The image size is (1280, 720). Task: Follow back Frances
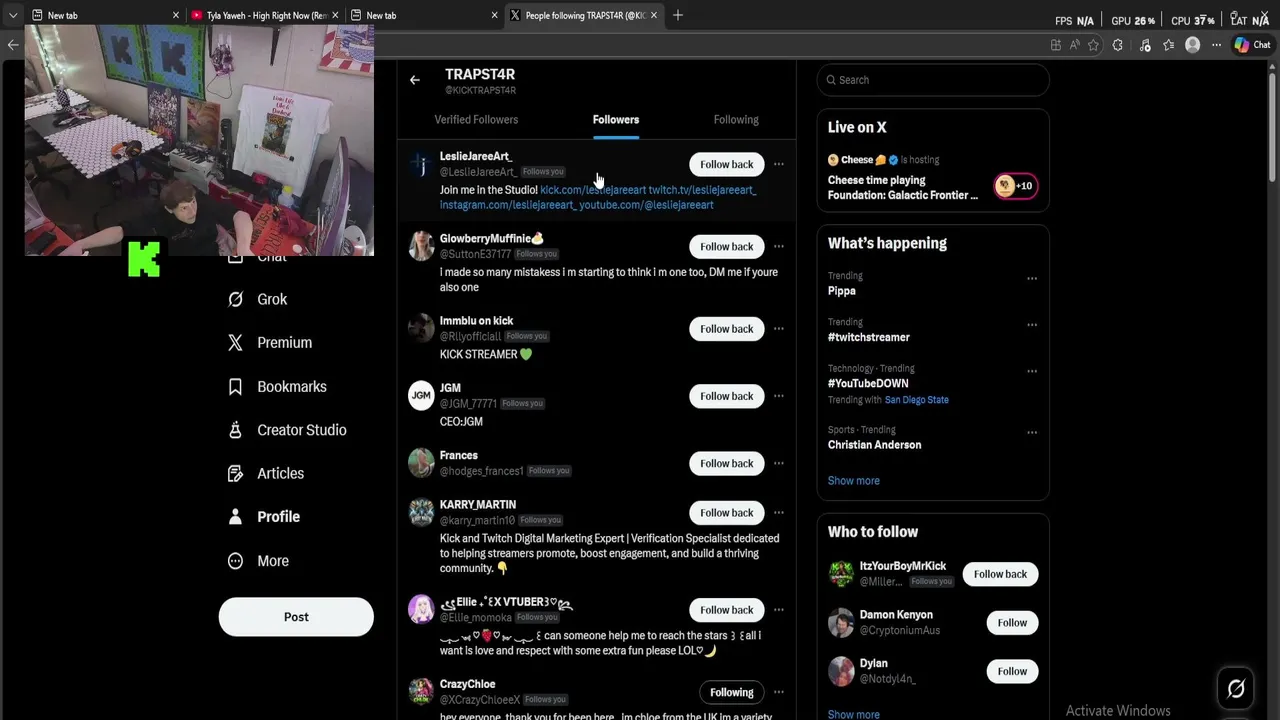coord(727,463)
